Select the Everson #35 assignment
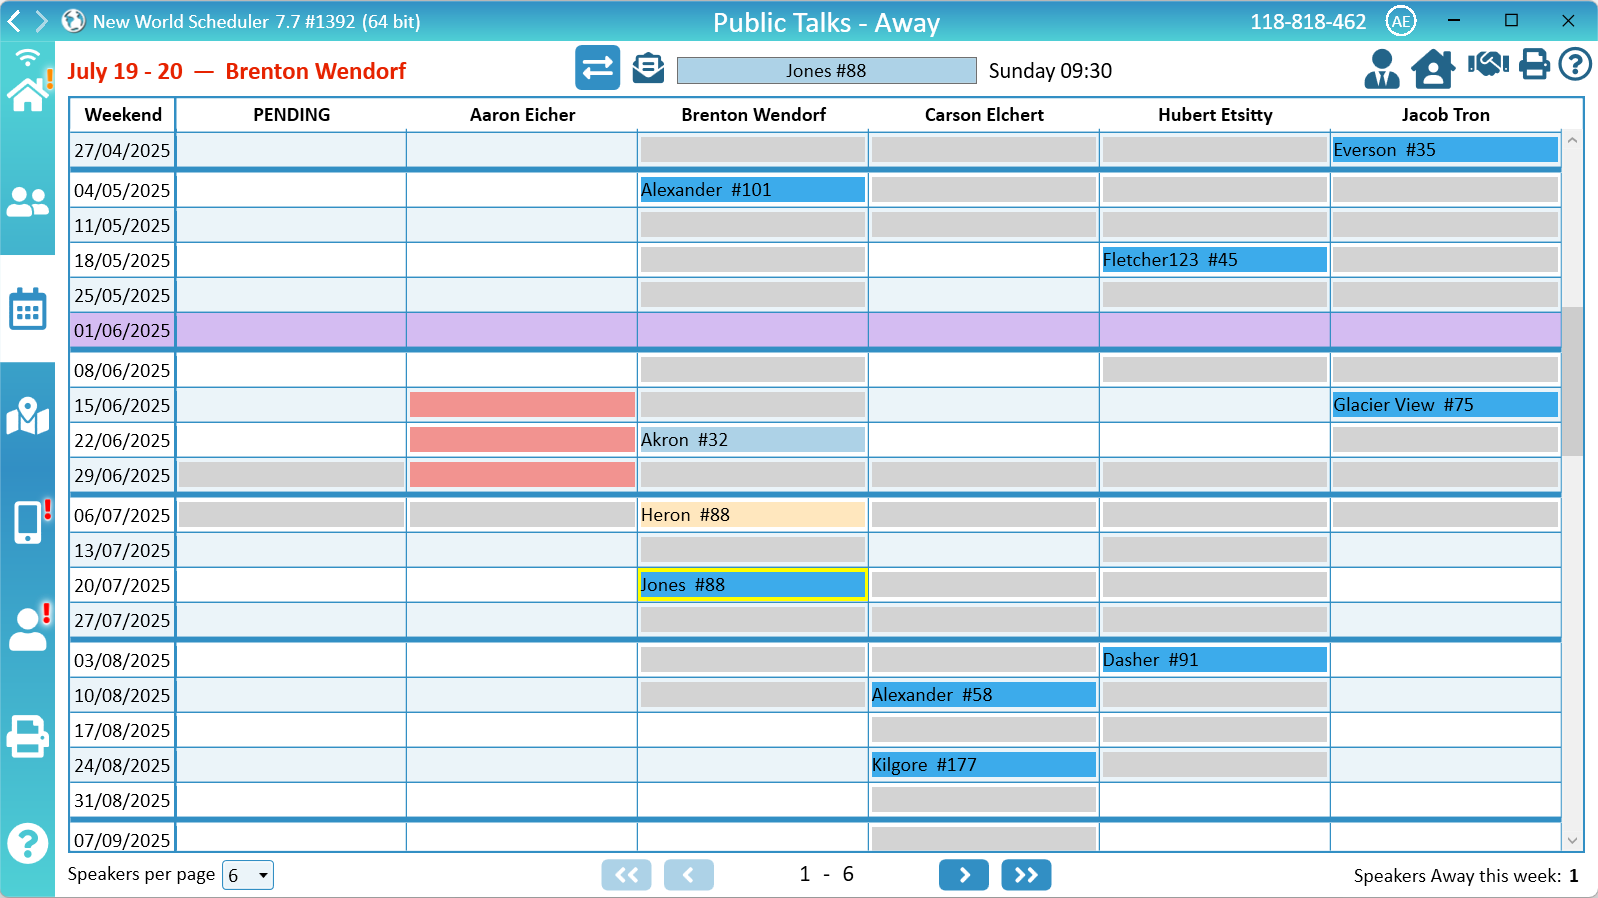Viewport: 1598px width, 898px height. pyautogui.click(x=1445, y=150)
